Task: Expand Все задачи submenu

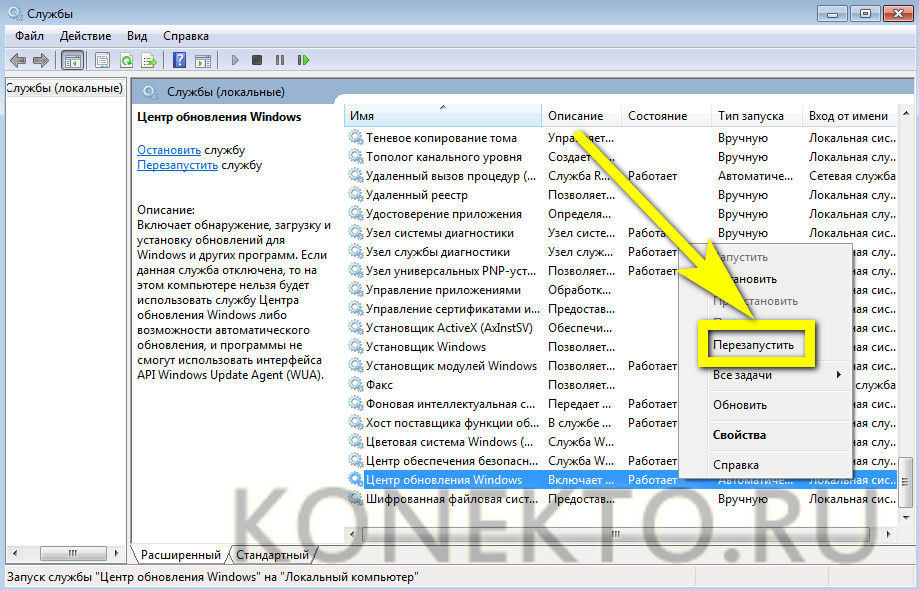Action: [777, 375]
